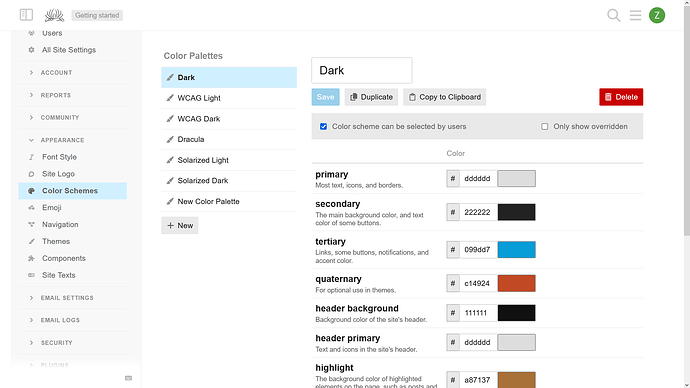Click the Site Logo circle icon

point(31,174)
